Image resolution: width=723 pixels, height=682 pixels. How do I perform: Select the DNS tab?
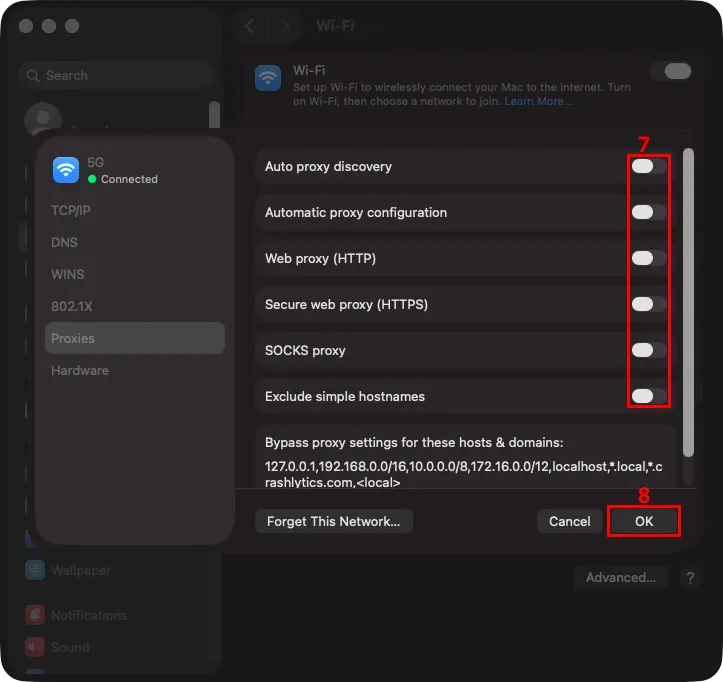(x=65, y=242)
